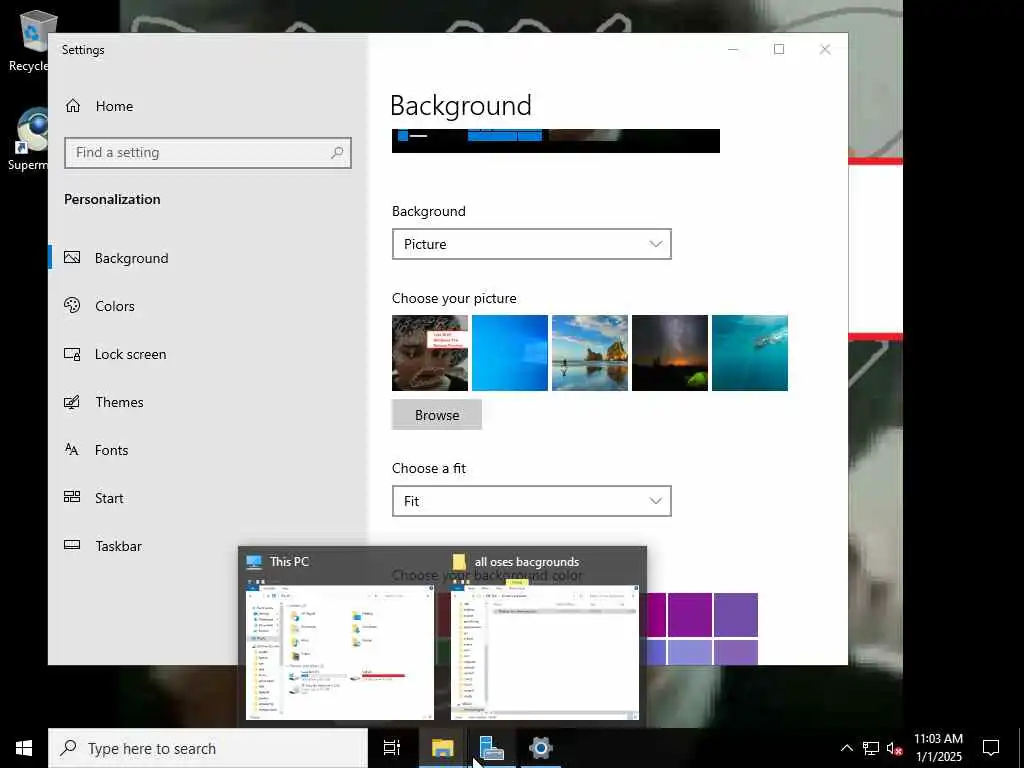Screen dimensions: 1024x768
Task: Choose the first picture thumbnail with the face
Action: pyautogui.click(x=430, y=353)
